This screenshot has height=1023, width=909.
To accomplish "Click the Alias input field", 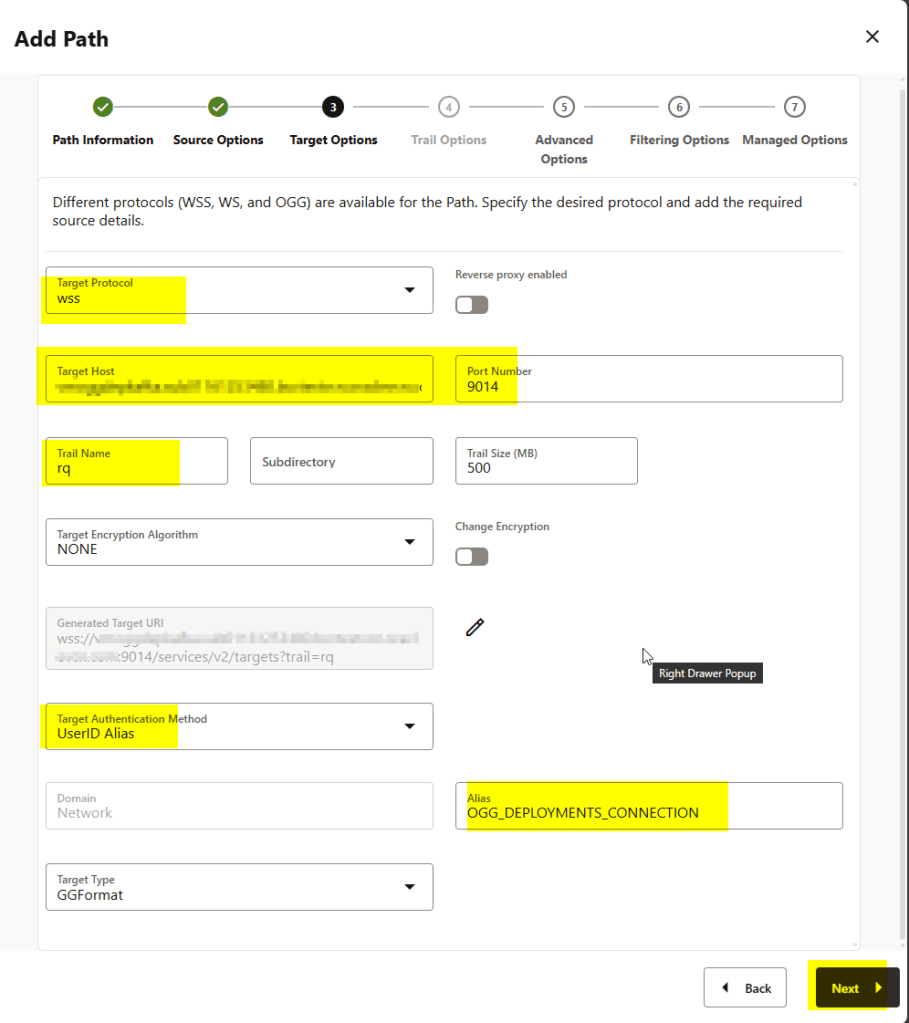I will click(648, 806).
